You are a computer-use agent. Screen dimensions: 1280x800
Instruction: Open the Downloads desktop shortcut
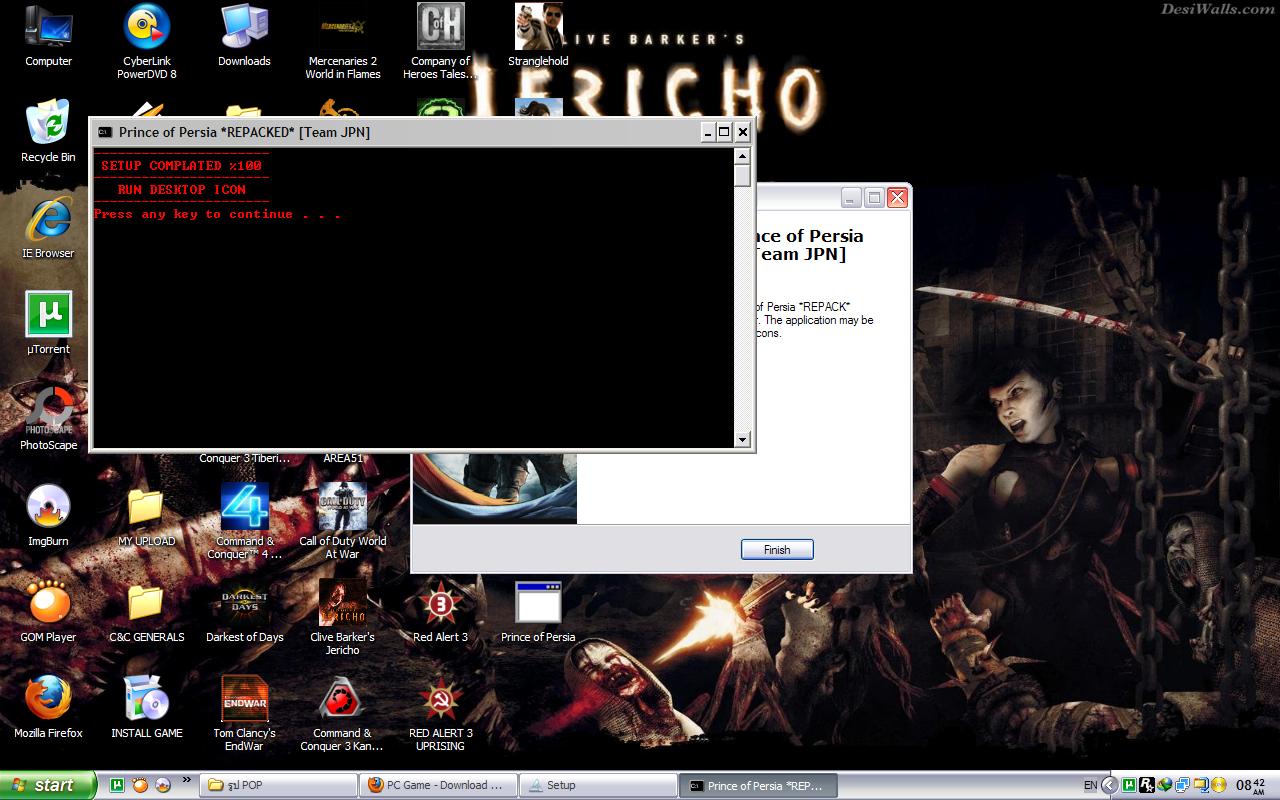tap(244, 35)
